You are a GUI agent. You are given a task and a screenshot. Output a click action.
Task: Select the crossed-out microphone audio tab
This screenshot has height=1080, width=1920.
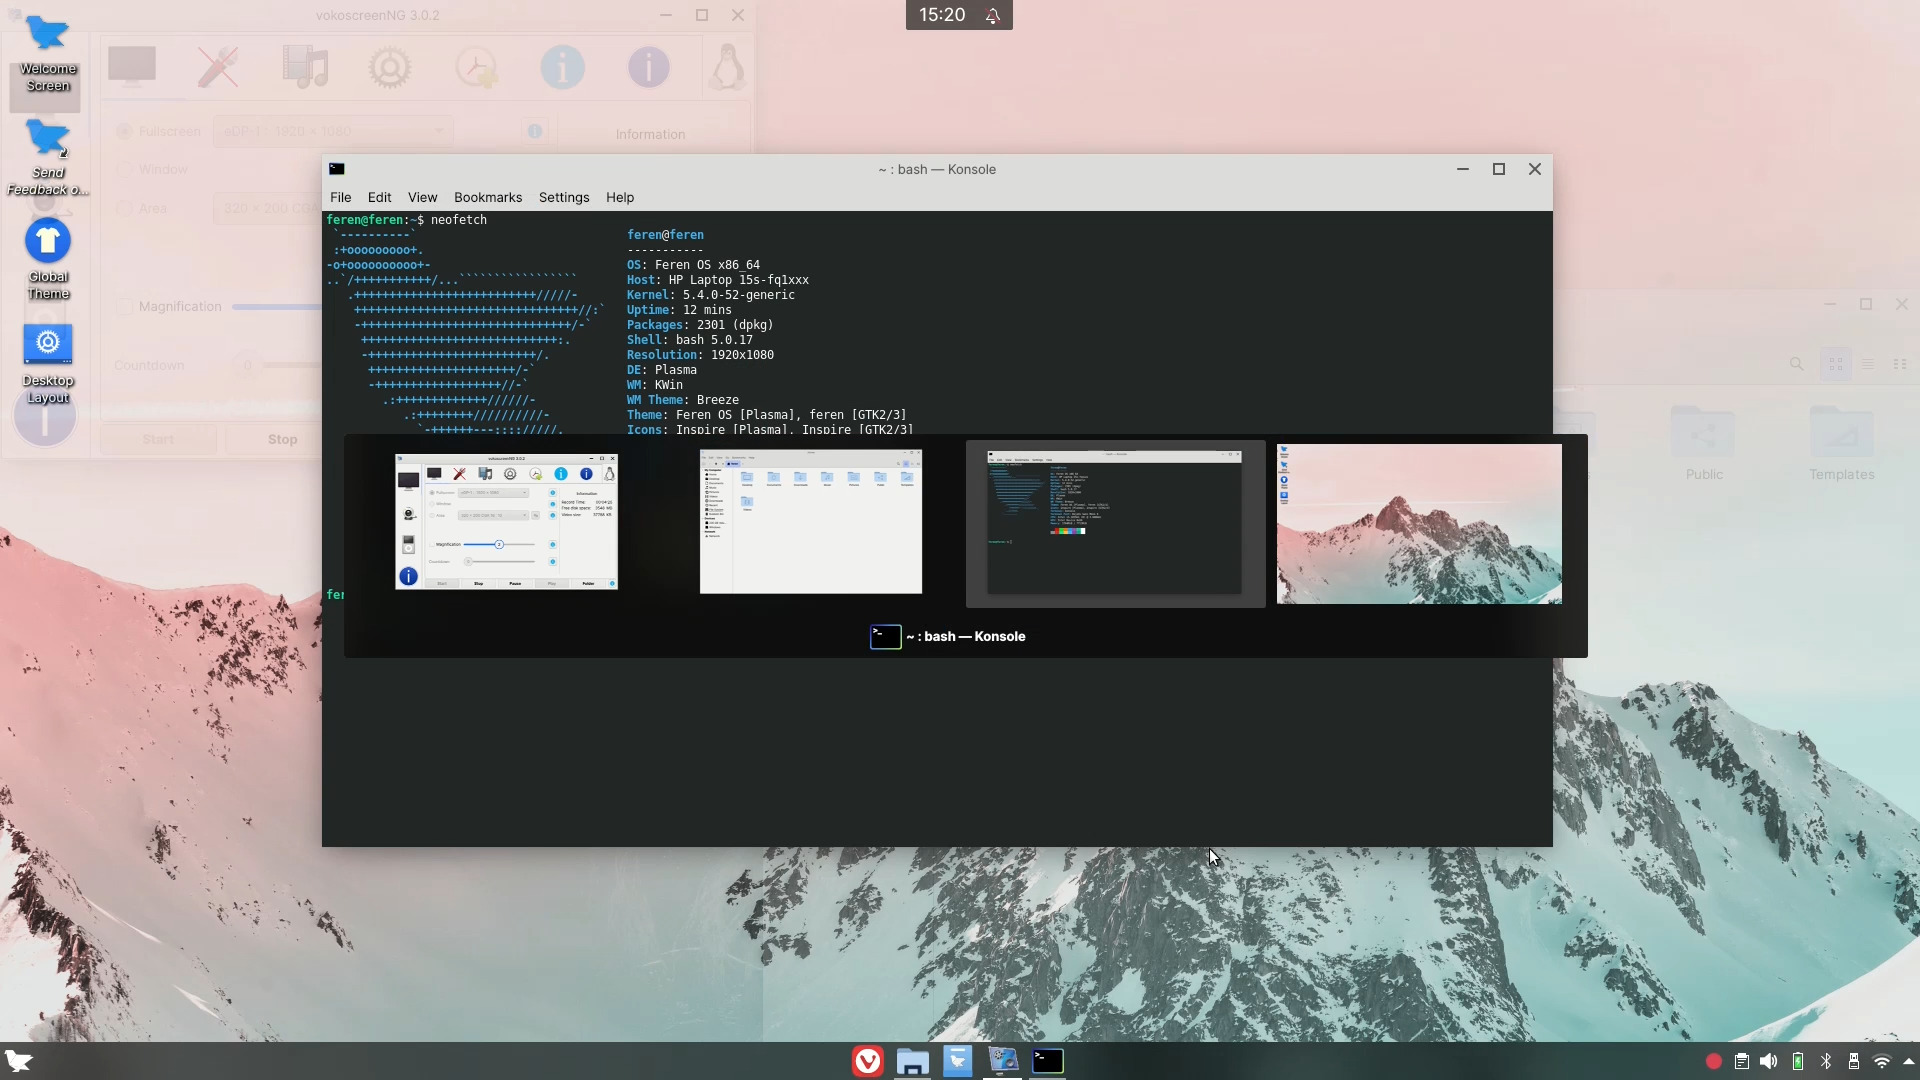[217, 66]
